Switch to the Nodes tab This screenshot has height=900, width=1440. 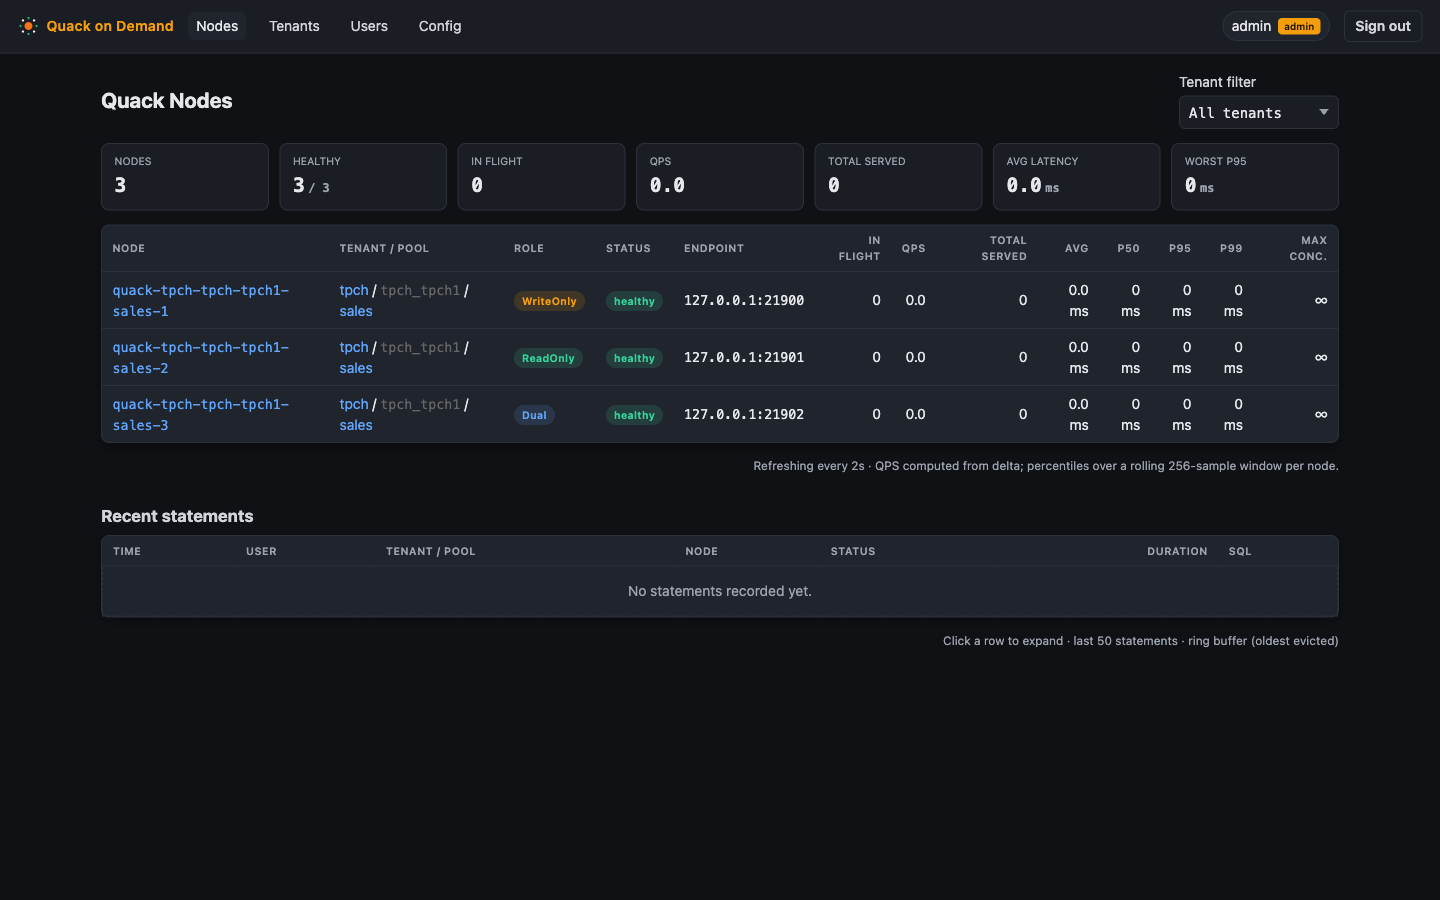tap(217, 26)
